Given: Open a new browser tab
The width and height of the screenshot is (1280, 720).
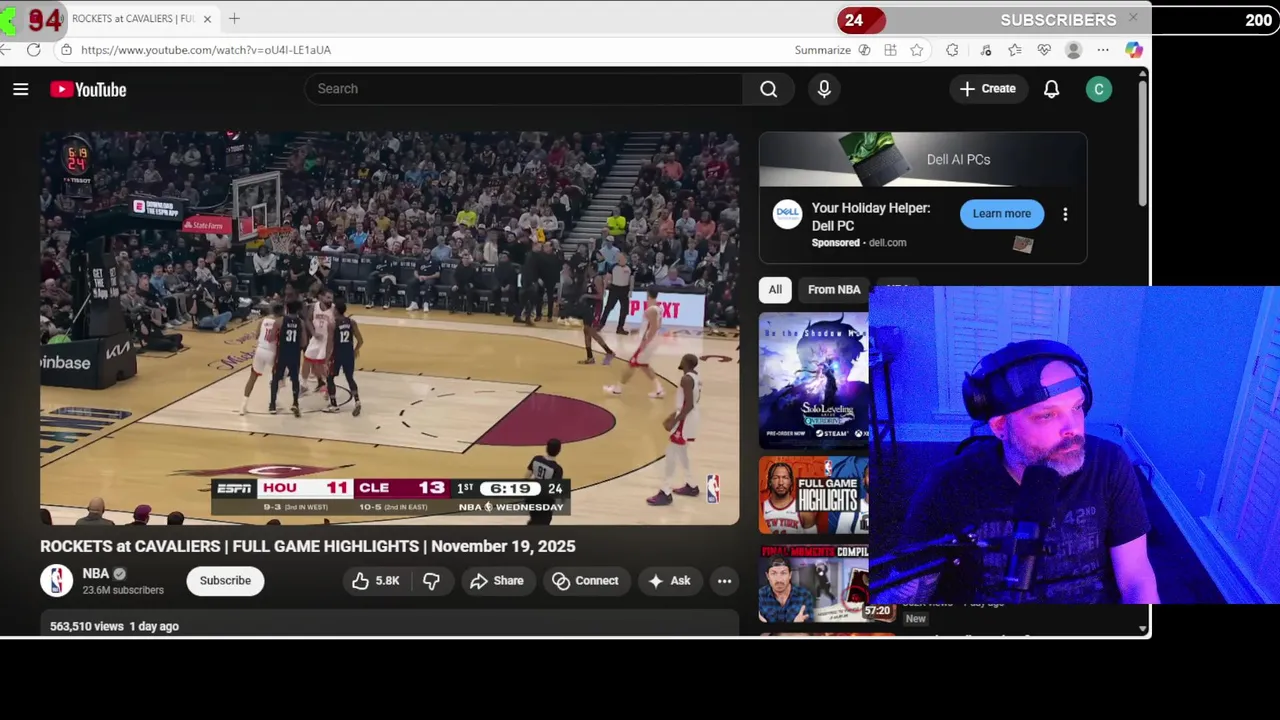Looking at the screenshot, I should point(234,18).
